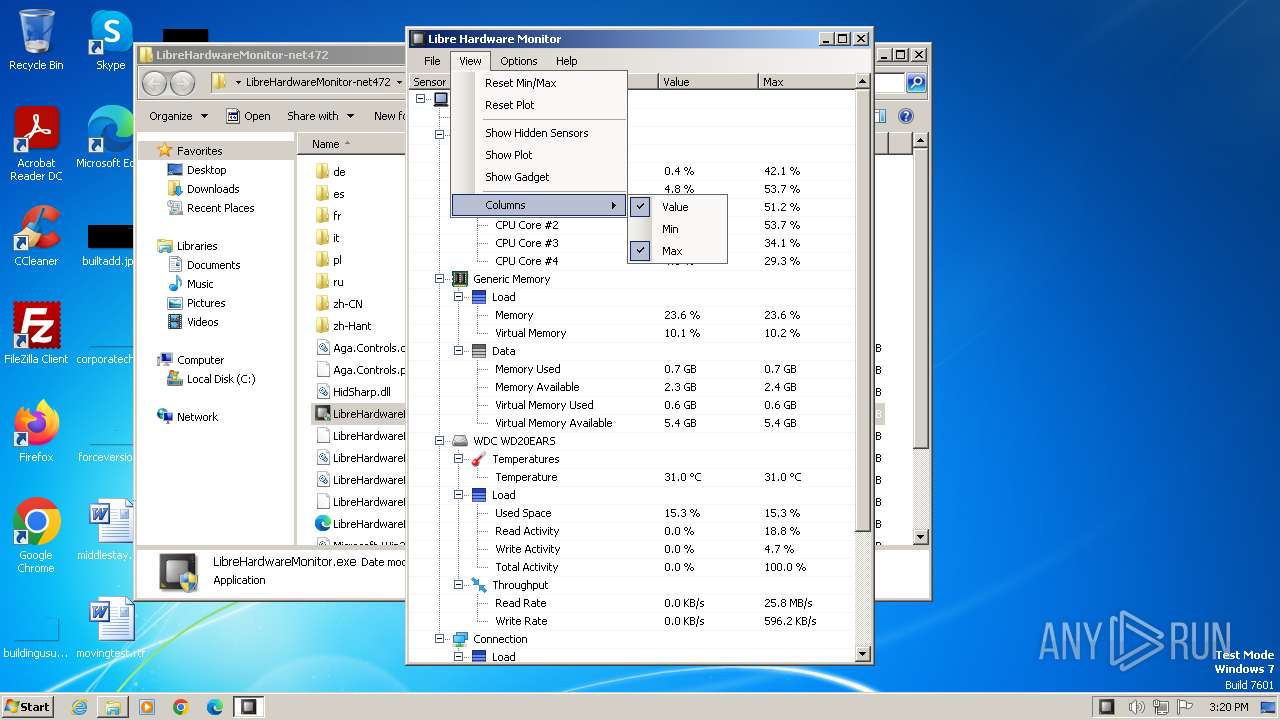This screenshot has height=720, width=1280.
Task: Select the movingtest.rtf desktop document
Action: tap(110, 629)
